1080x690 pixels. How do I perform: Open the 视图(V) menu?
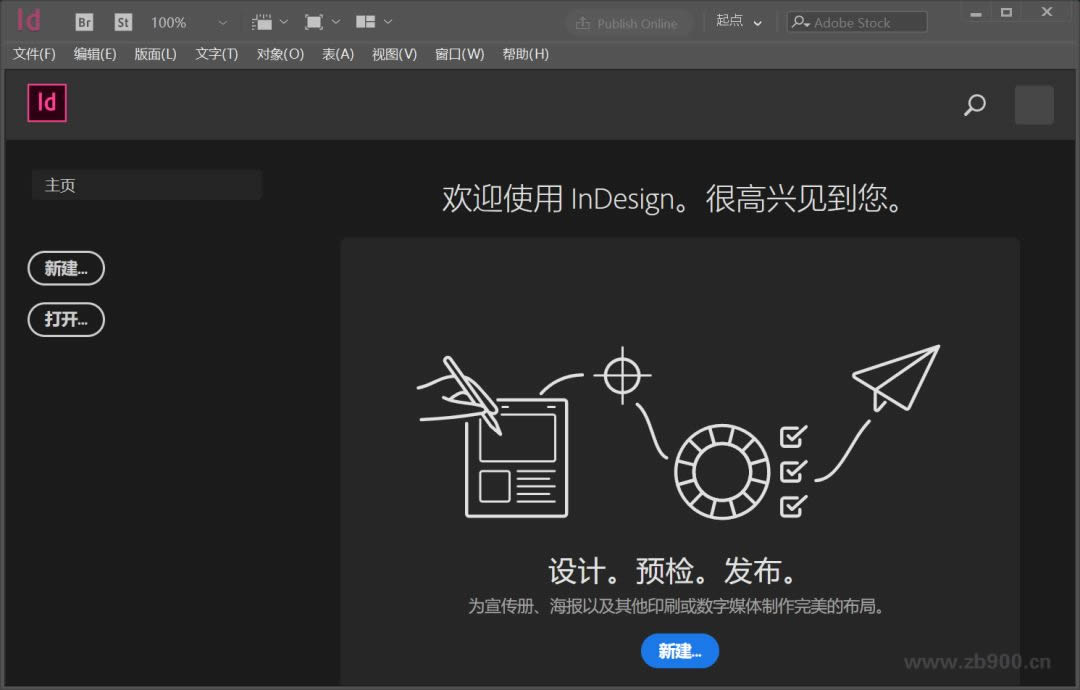tap(394, 54)
